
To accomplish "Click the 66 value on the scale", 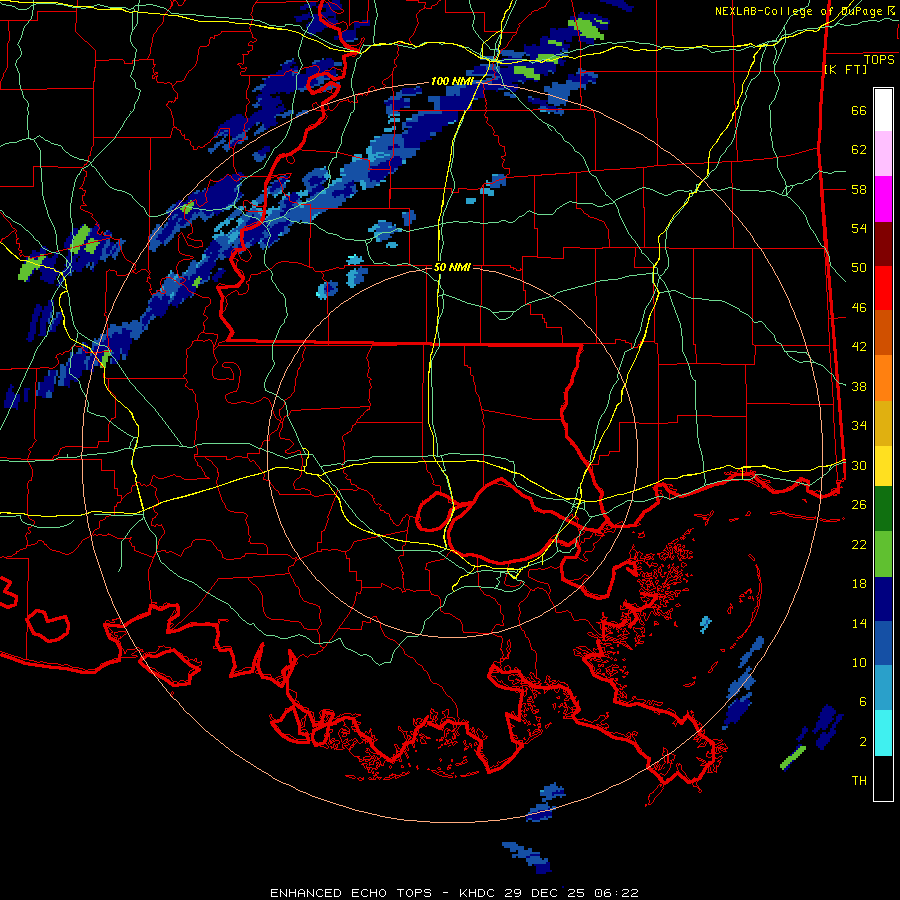I will tap(859, 111).
